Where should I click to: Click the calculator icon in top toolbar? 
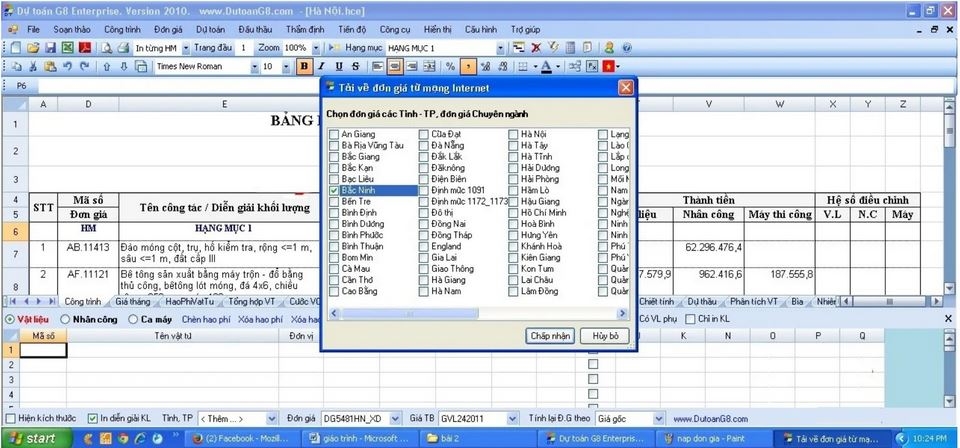click(x=570, y=48)
